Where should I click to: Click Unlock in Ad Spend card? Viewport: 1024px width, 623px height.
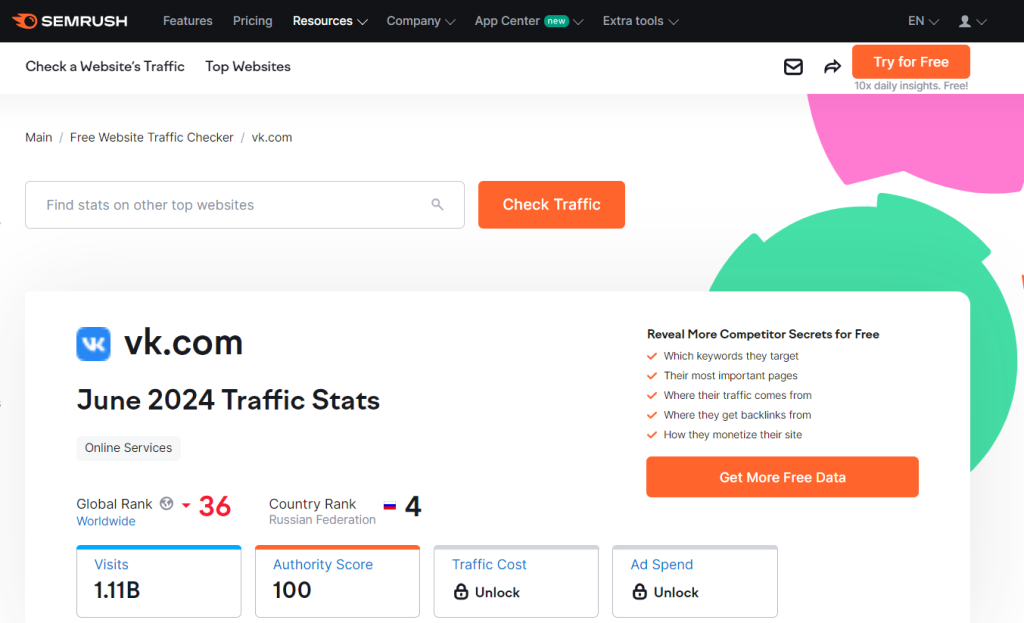[x=676, y=592]
